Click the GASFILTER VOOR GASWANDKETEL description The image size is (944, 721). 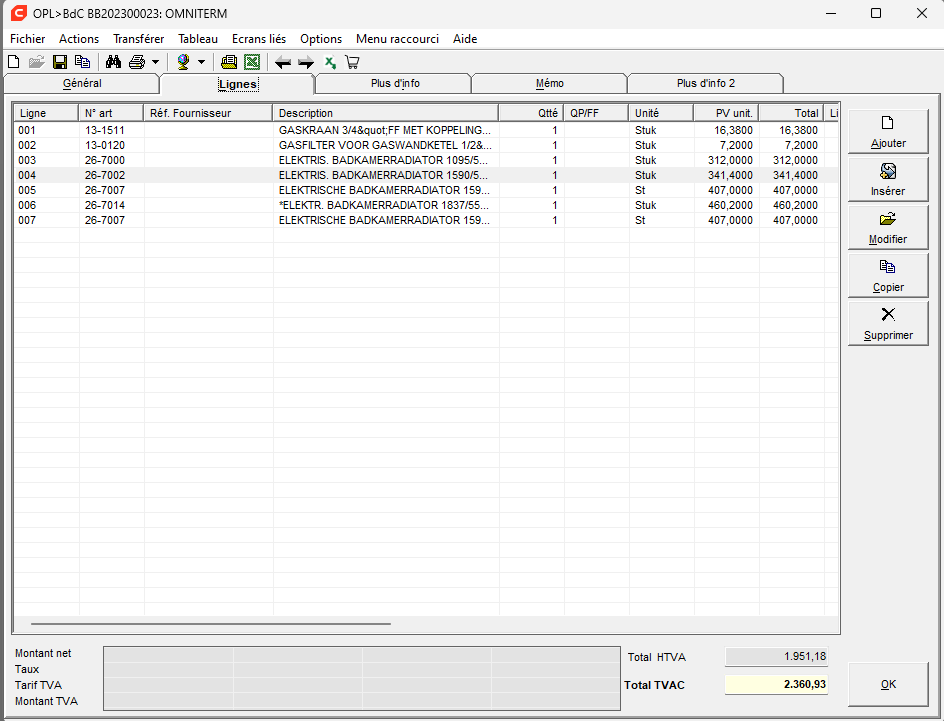pos(385,145)
